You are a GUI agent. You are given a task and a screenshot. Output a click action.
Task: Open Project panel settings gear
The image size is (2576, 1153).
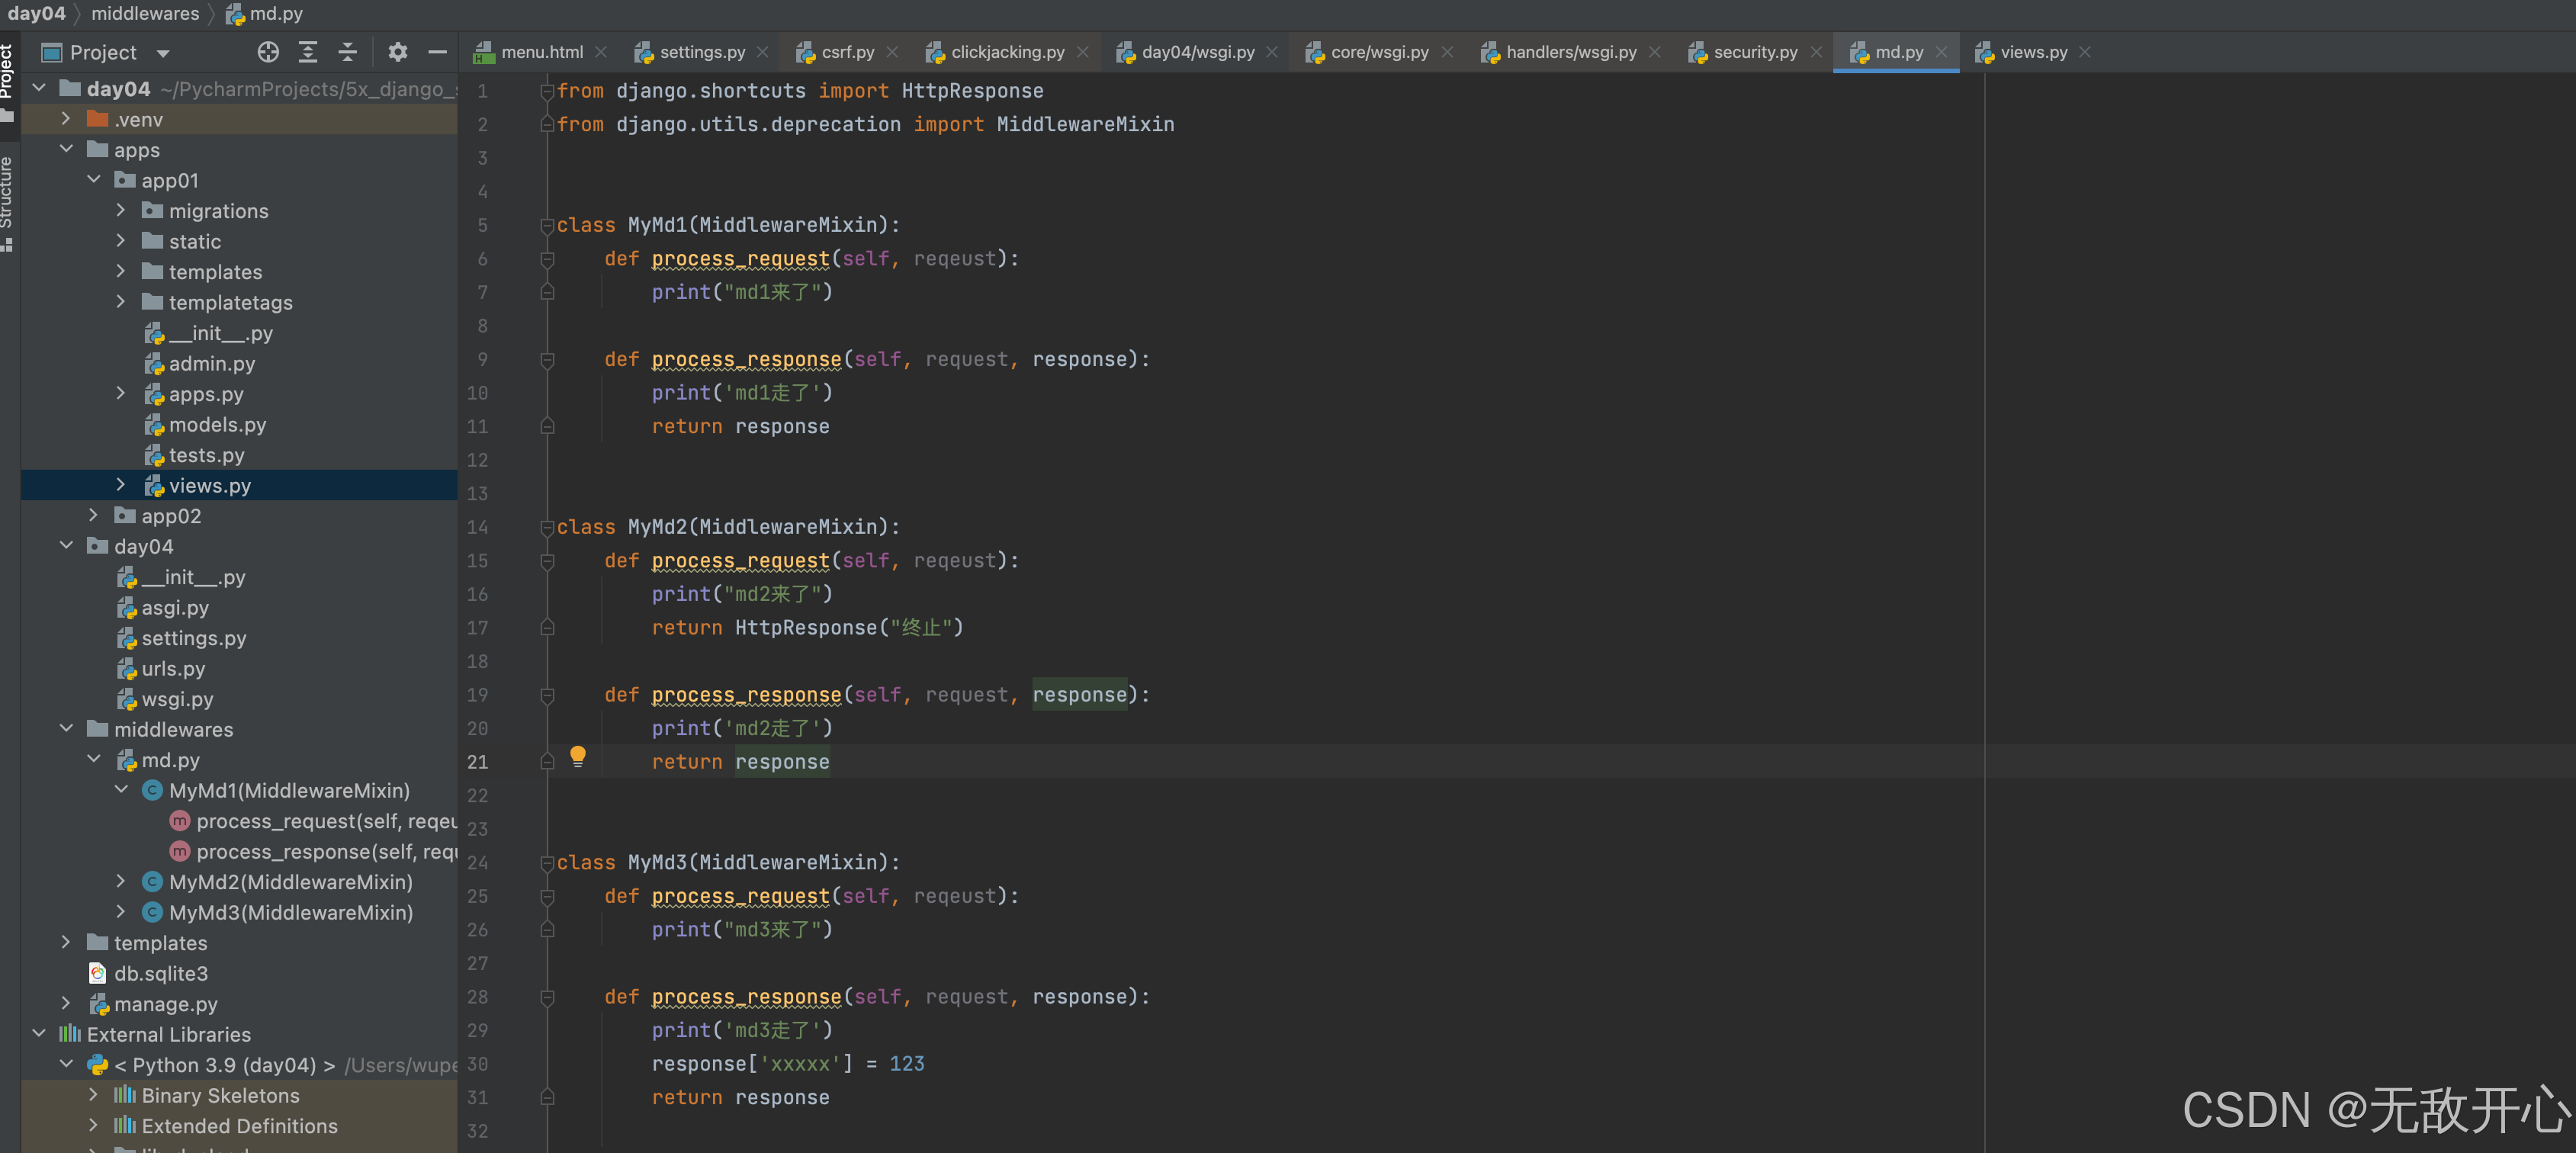[397, 52]
